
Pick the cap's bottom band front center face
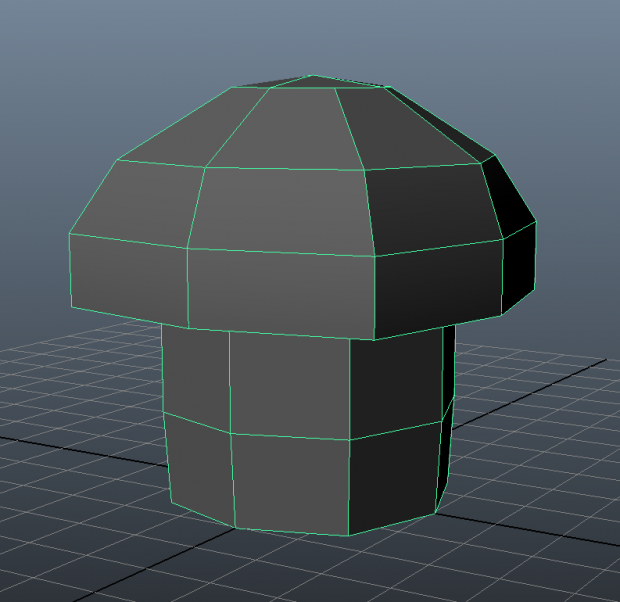point(282,290)
